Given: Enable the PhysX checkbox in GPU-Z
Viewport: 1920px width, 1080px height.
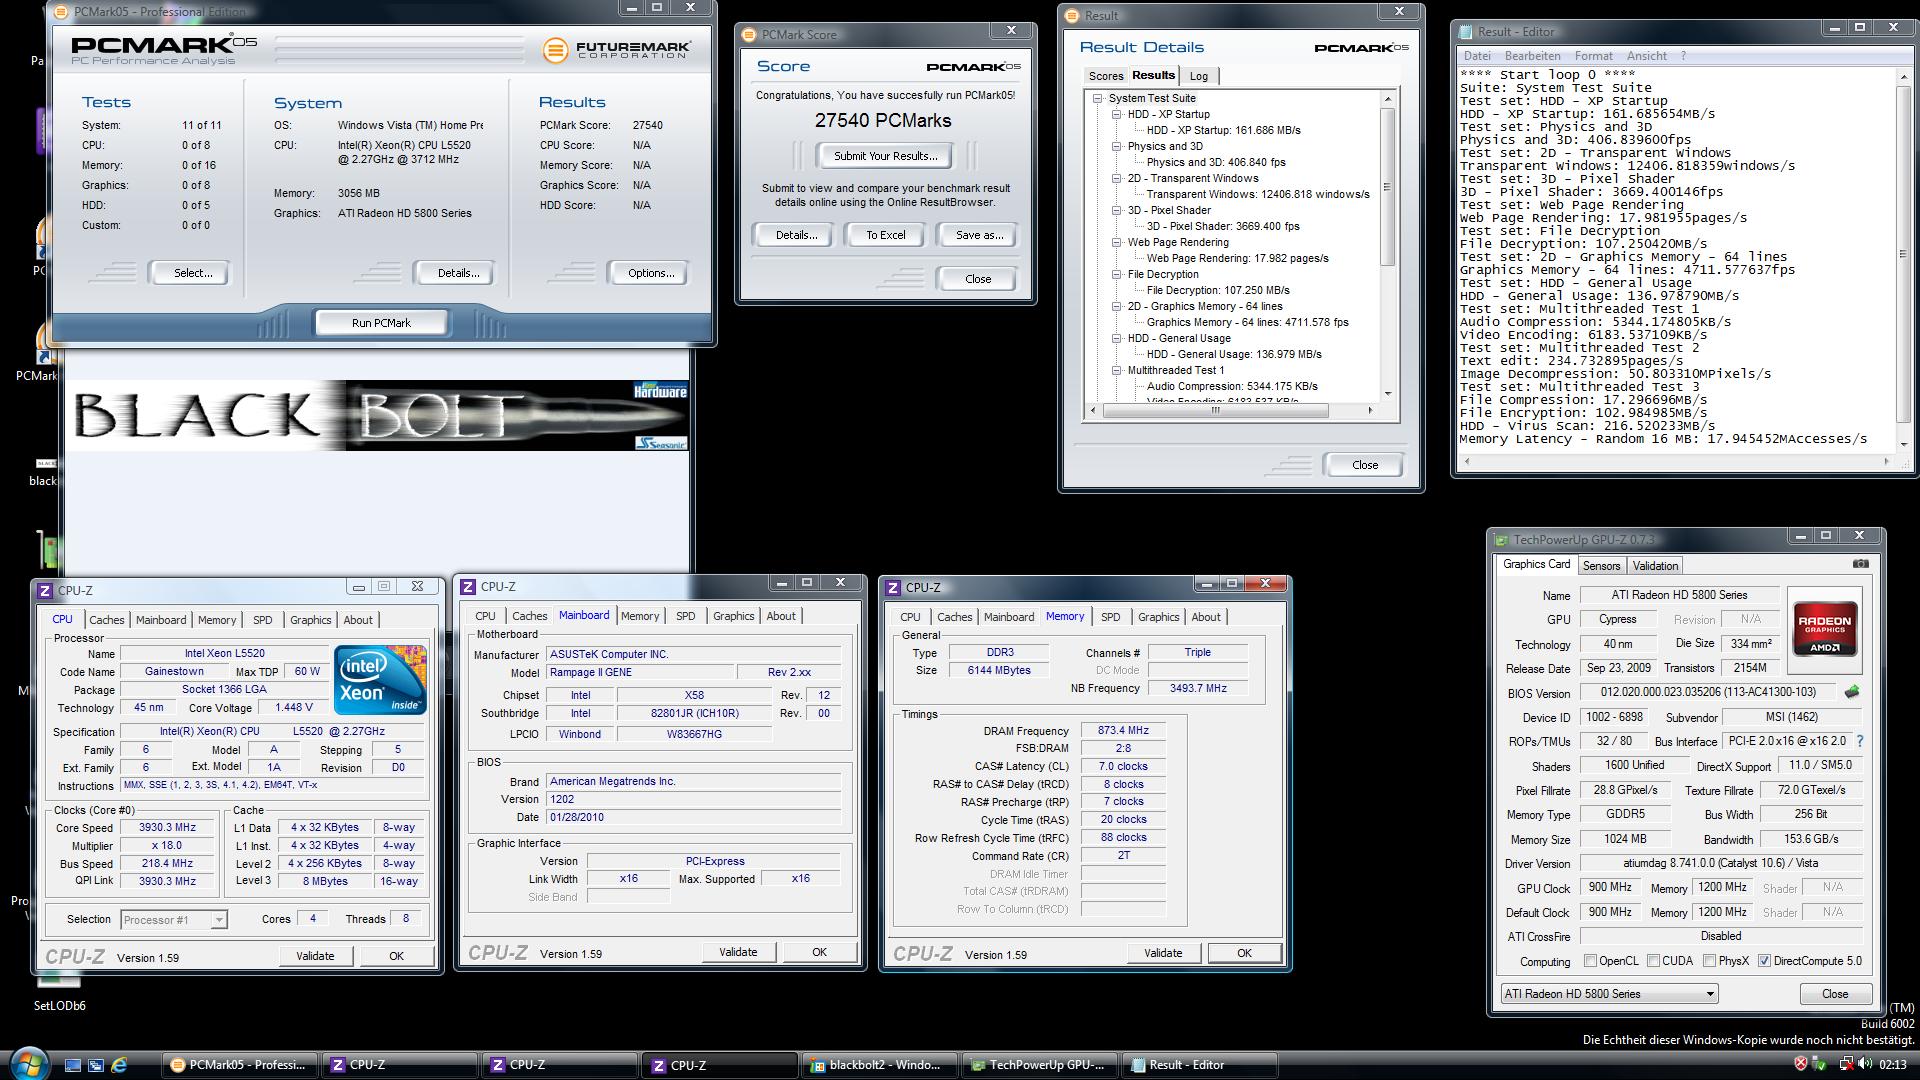Looking at the screenshot, I should click(x=1709, y=961).
